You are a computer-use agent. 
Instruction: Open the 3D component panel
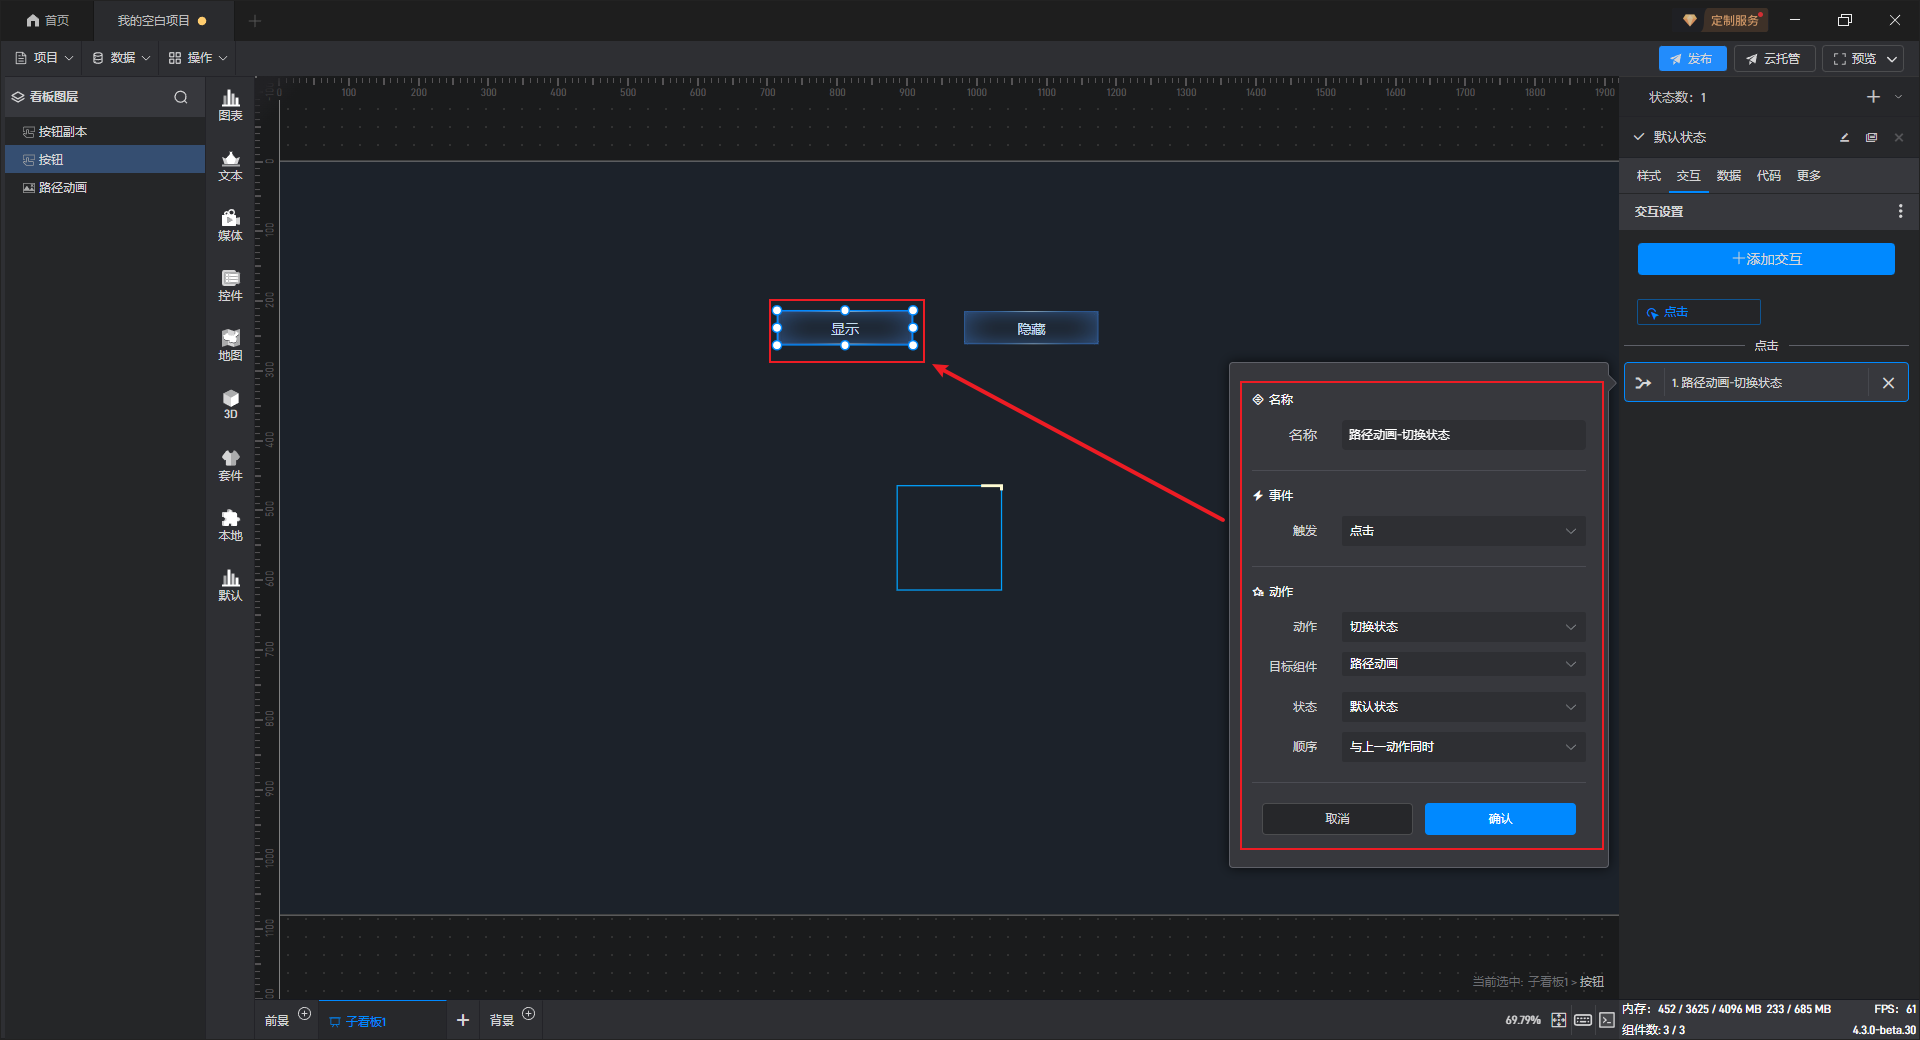230,405
